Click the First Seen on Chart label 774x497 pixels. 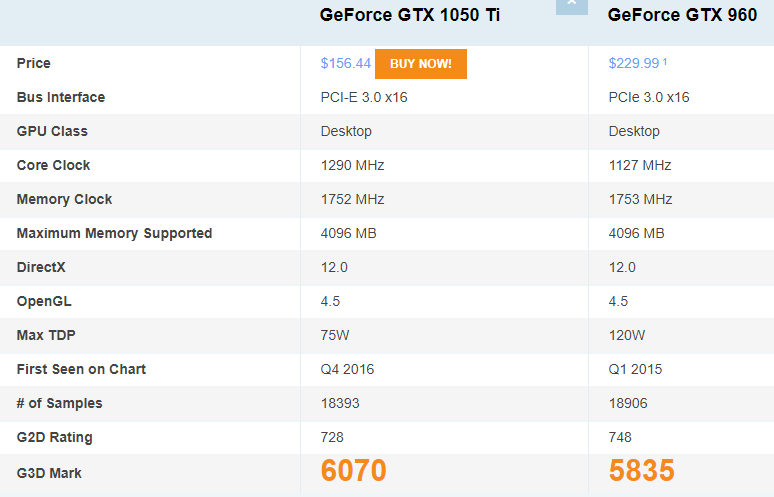[81, 369]
